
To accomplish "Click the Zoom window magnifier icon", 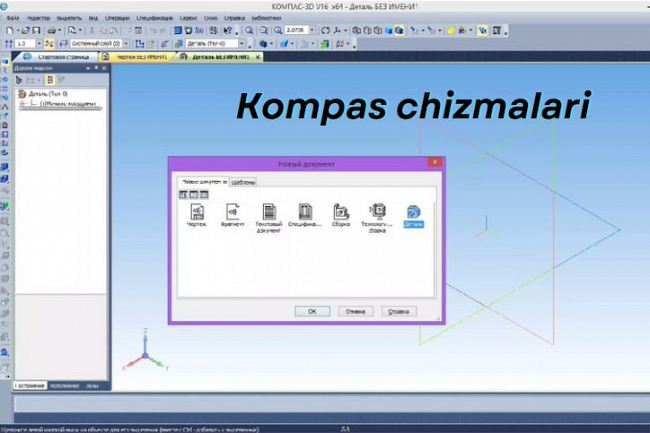I will coord(249,31).
